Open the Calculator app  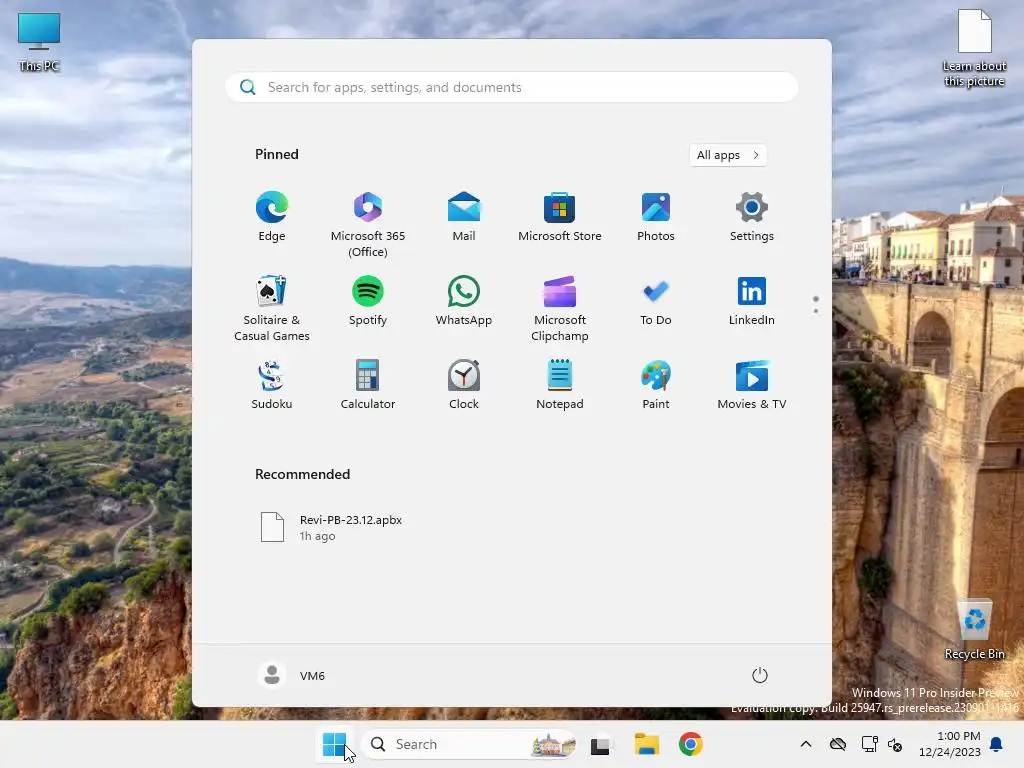click(368, 385)
